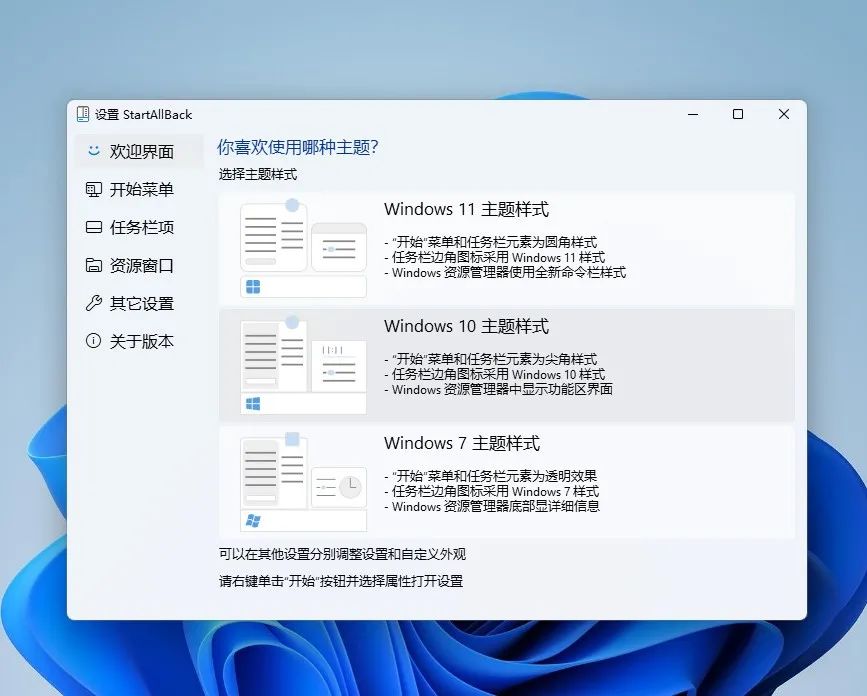
Task: Click the wrench icon beside 其它设置
Action: [93, 303]
